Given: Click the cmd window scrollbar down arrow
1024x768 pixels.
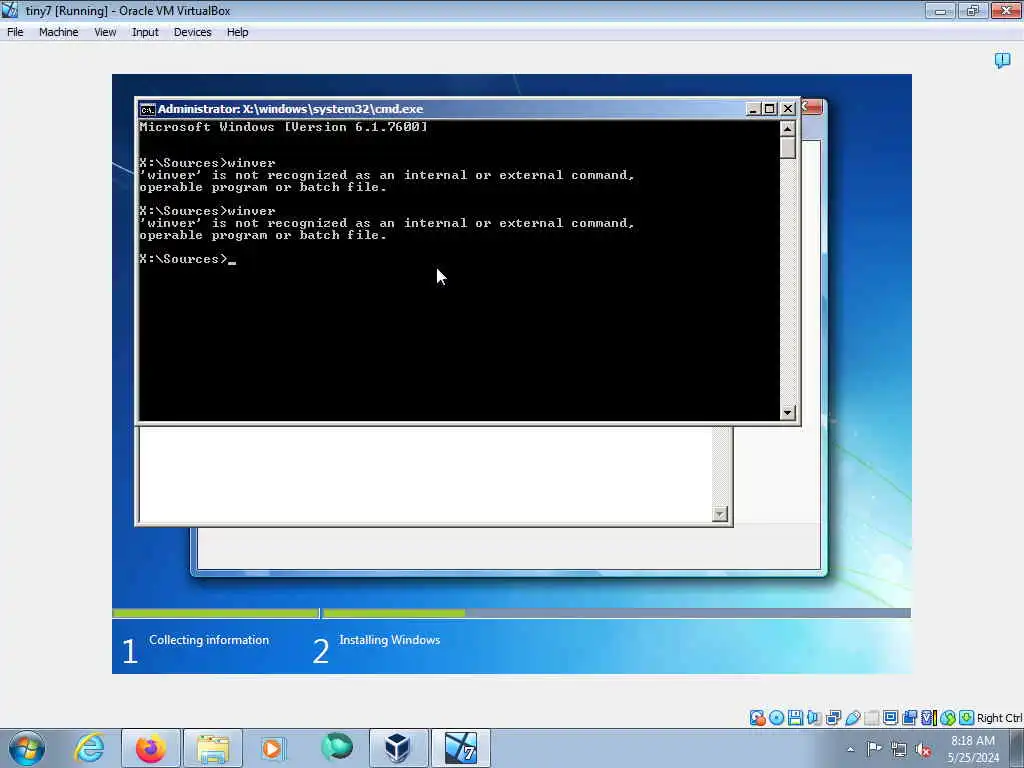Looking at the screenshot, I should pyautogui.click(x=788, y=412).
